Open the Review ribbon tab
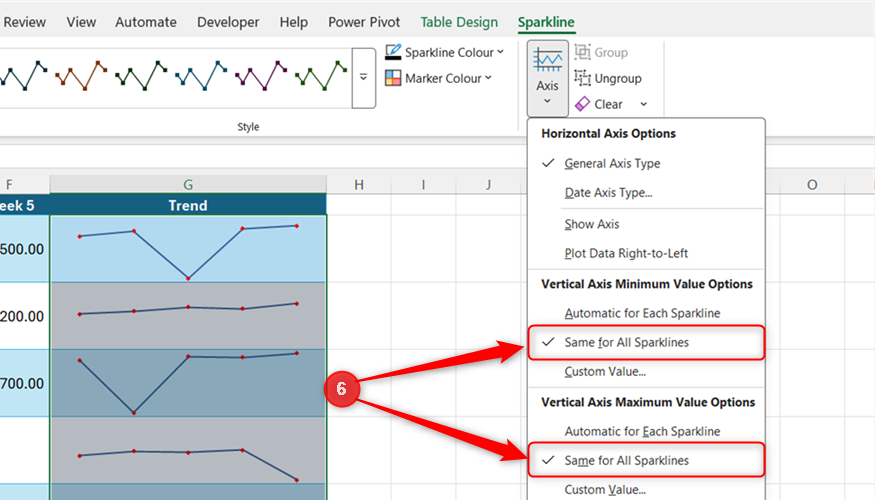Image resolution: width=875 pixels, height=500 pixels. [24, 22]
